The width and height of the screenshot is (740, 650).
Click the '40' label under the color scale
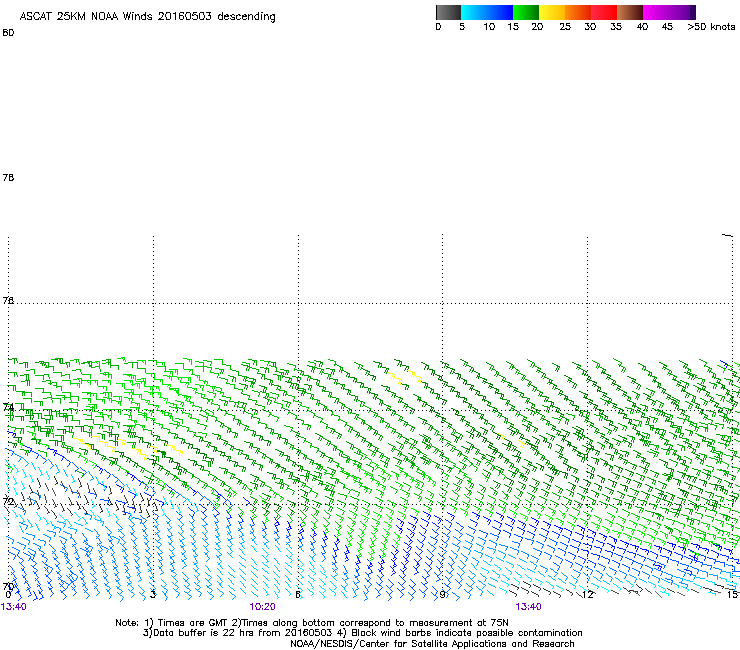[642, 27]
